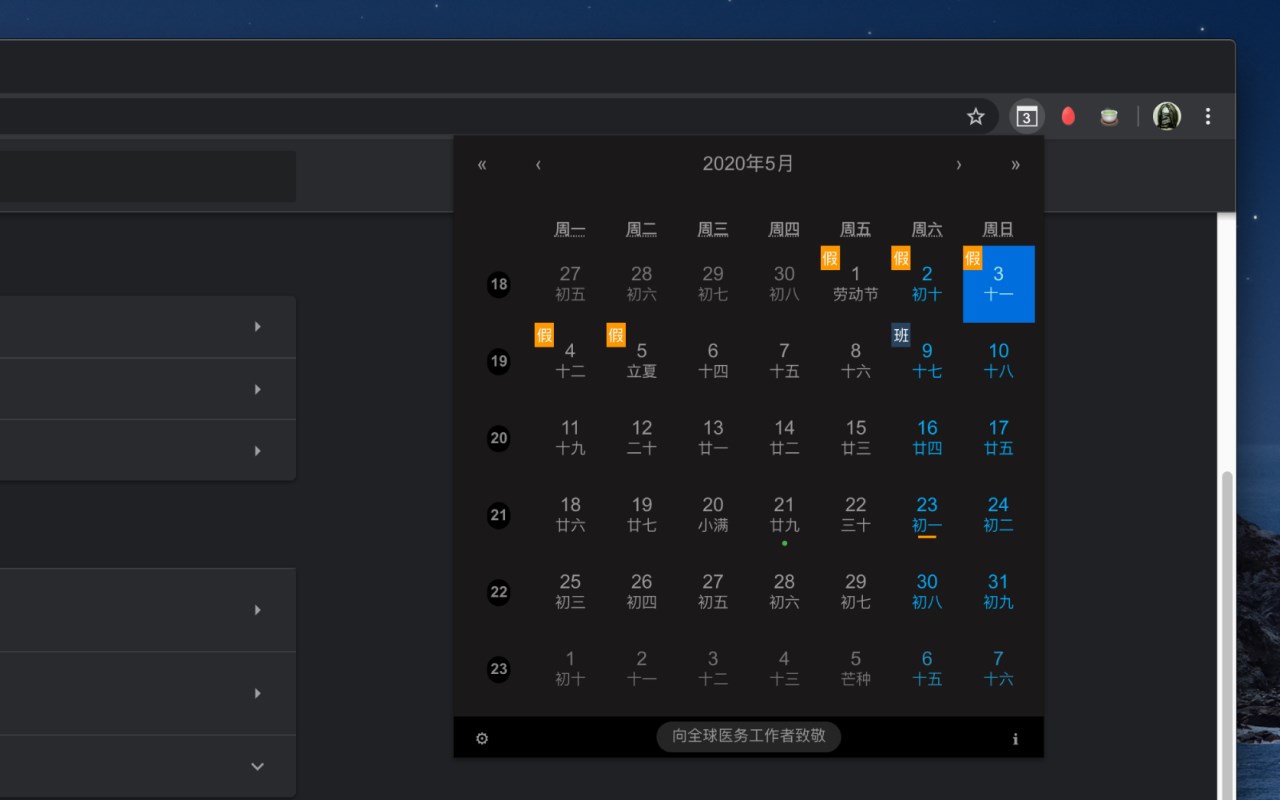Bookmark this page with the star icon
Screen dimensions: 1280x800
point(976,117)
